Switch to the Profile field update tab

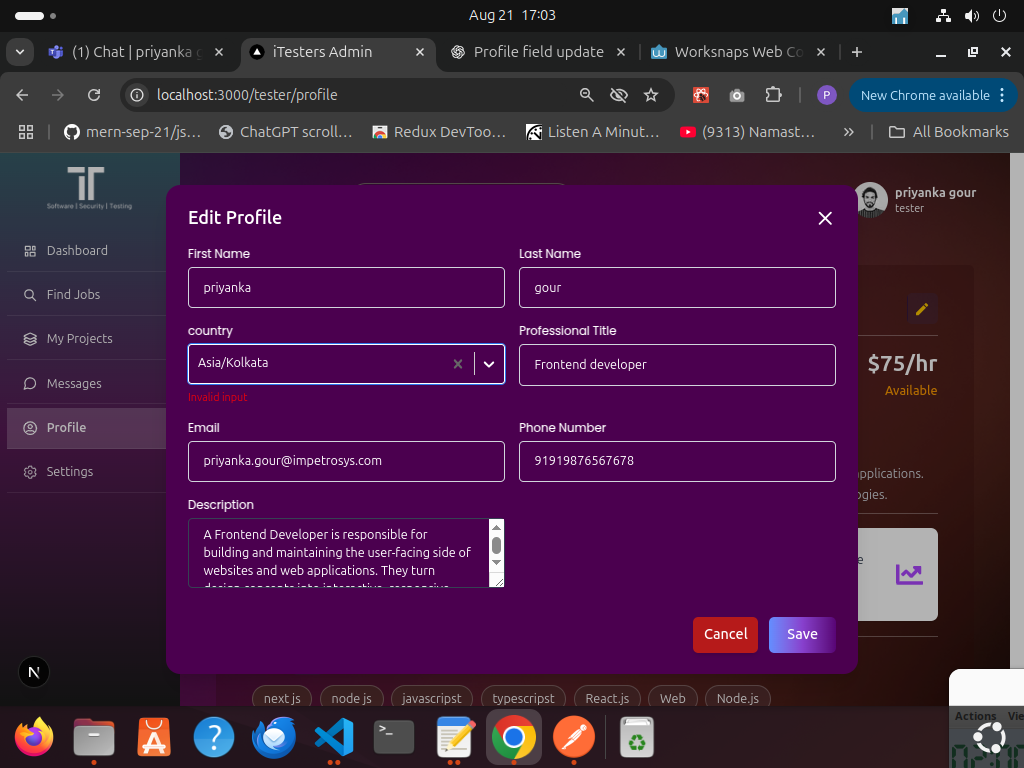[x=538, y=52]
